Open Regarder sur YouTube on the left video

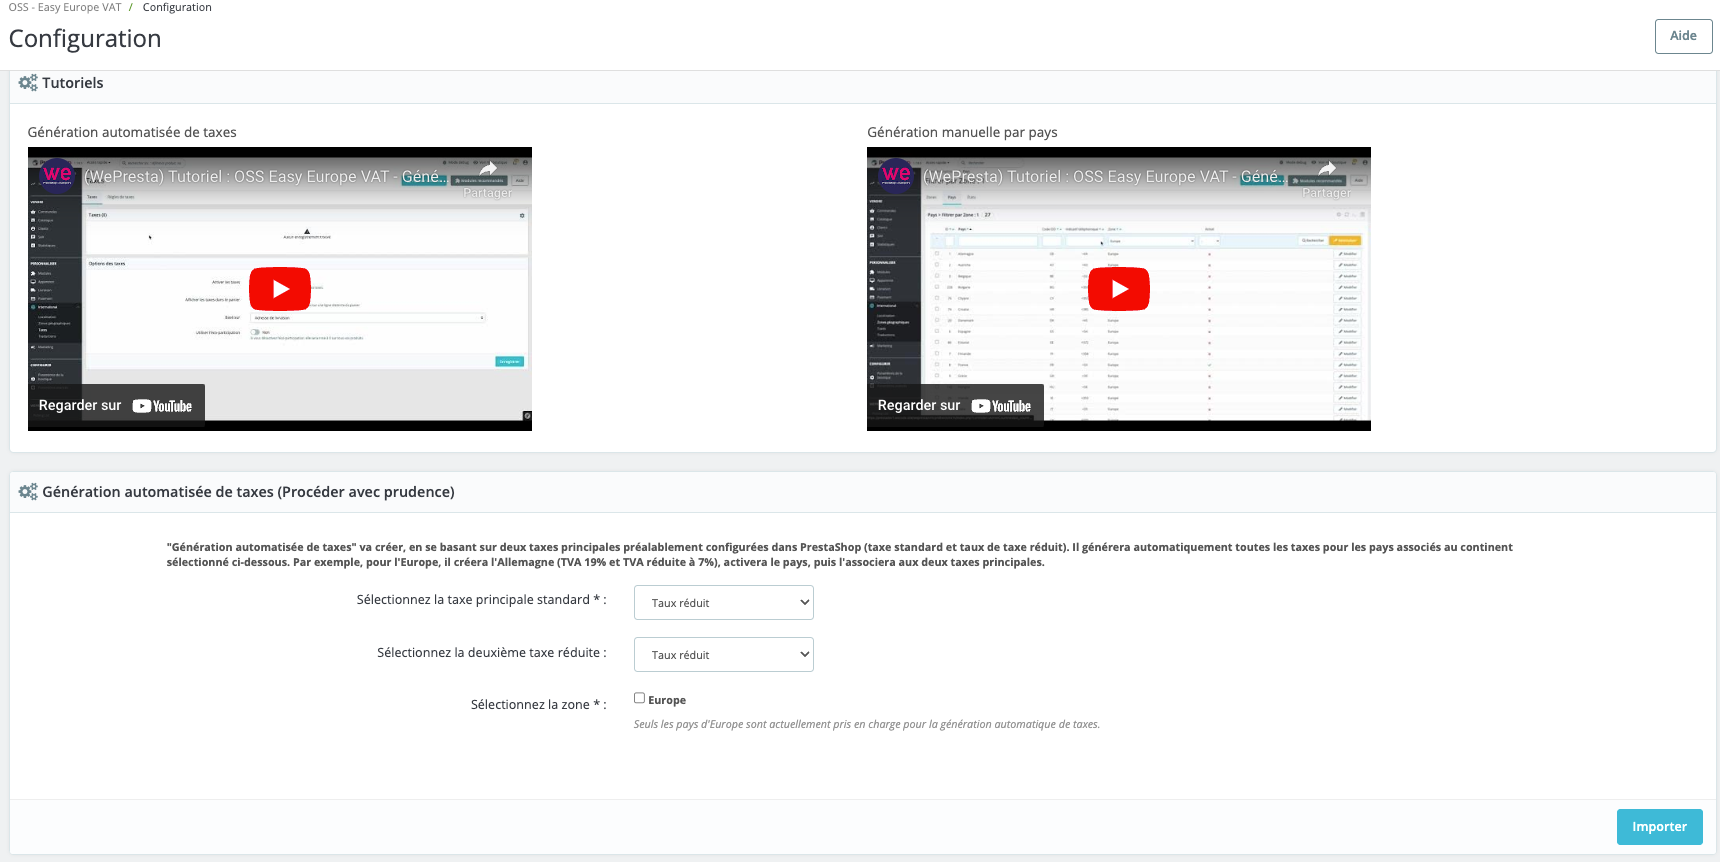(x=116, y=406)
